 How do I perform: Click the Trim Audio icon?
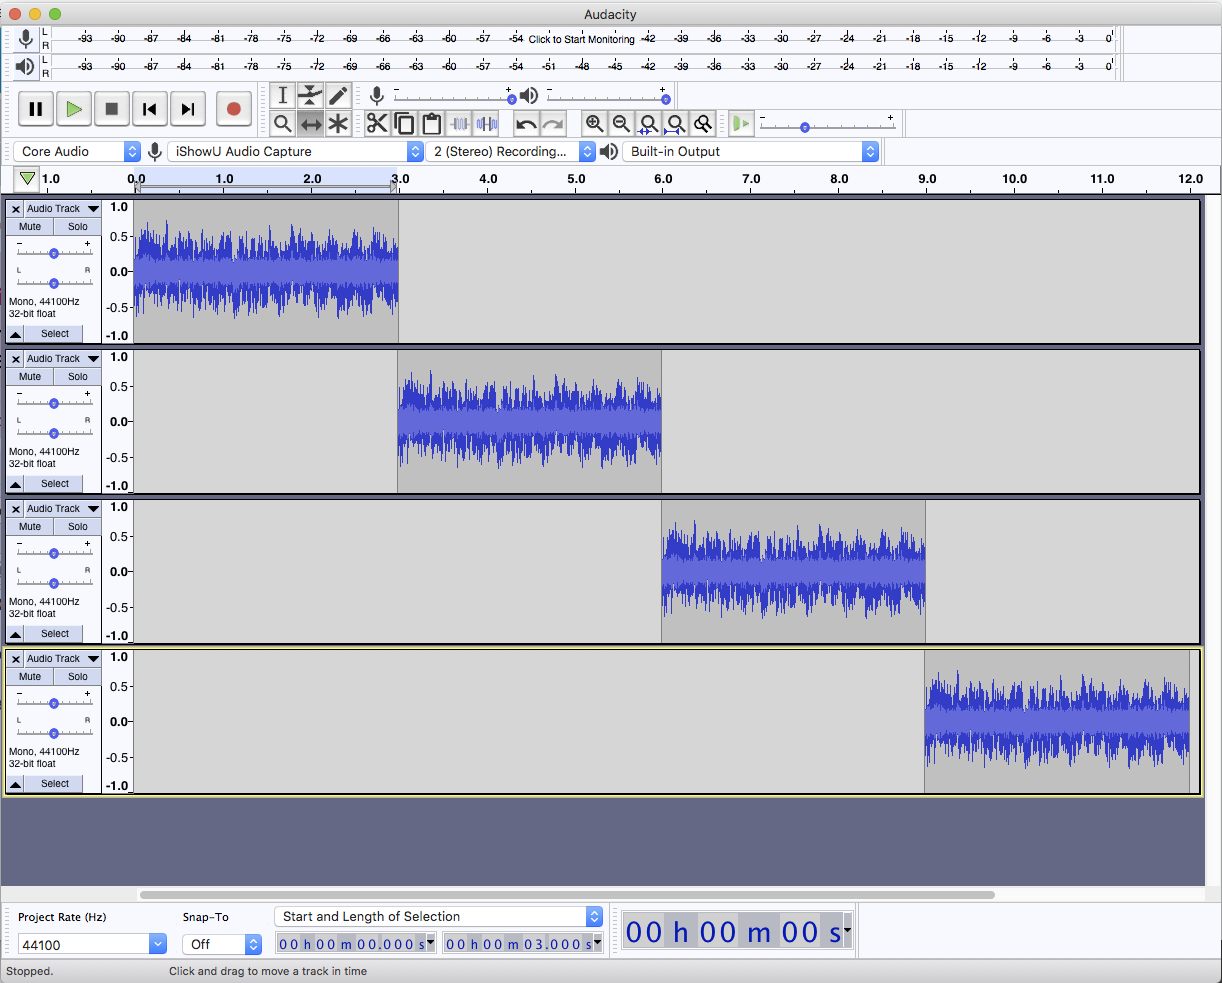pyautogui.click(x=460, y=123)
